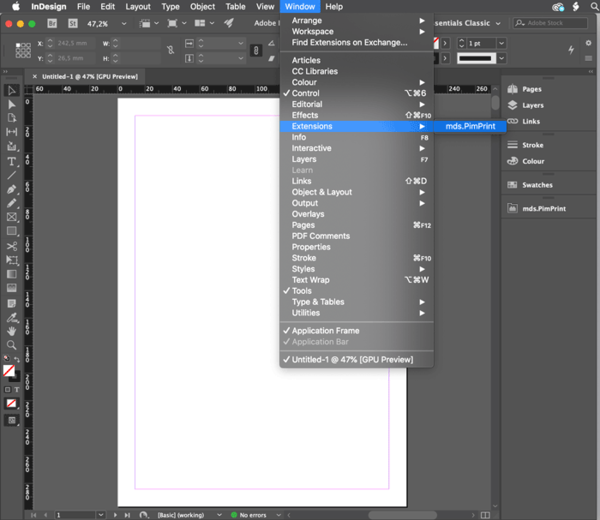Screen dimensions: 600x520
Task: Click the Adobe Stock search field
Action: click(550, 23)
